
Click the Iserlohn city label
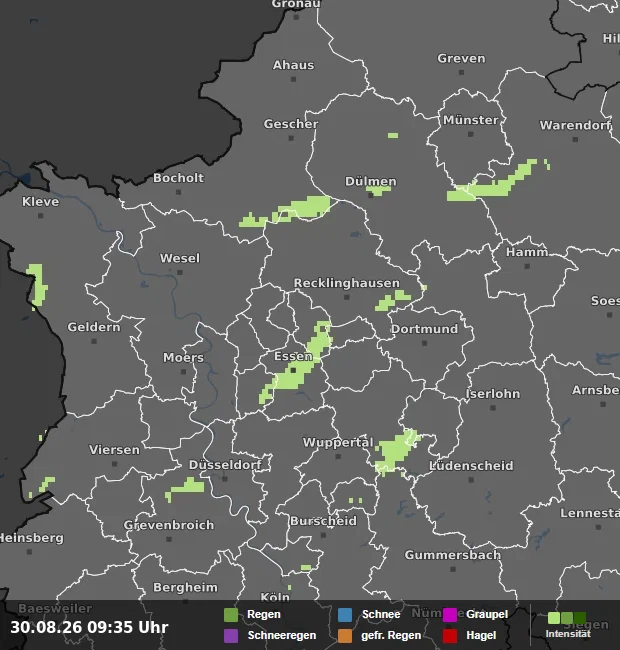(493, 394)
